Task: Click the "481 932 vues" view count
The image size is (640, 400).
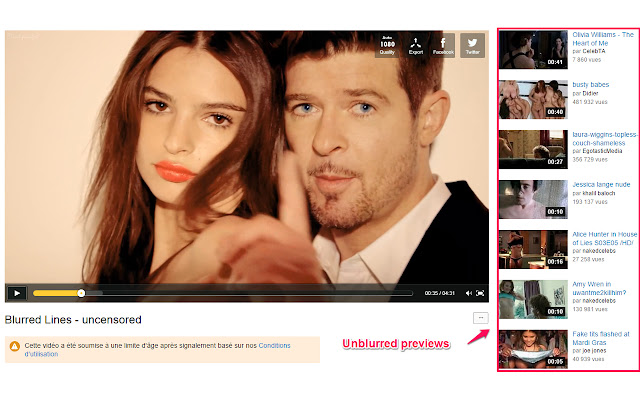Action: (590, 102)
